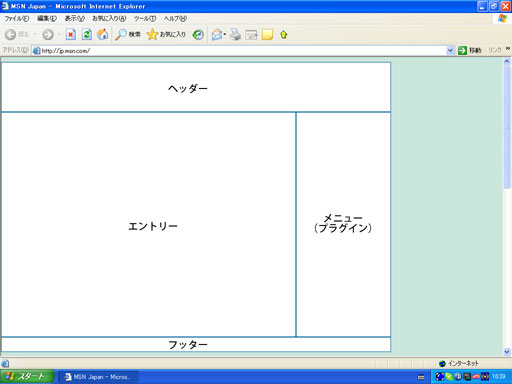The width and height of the screenshot is (512, 384).
Task: Click the エントリー entry area text
Action: (x=153, y=226)
